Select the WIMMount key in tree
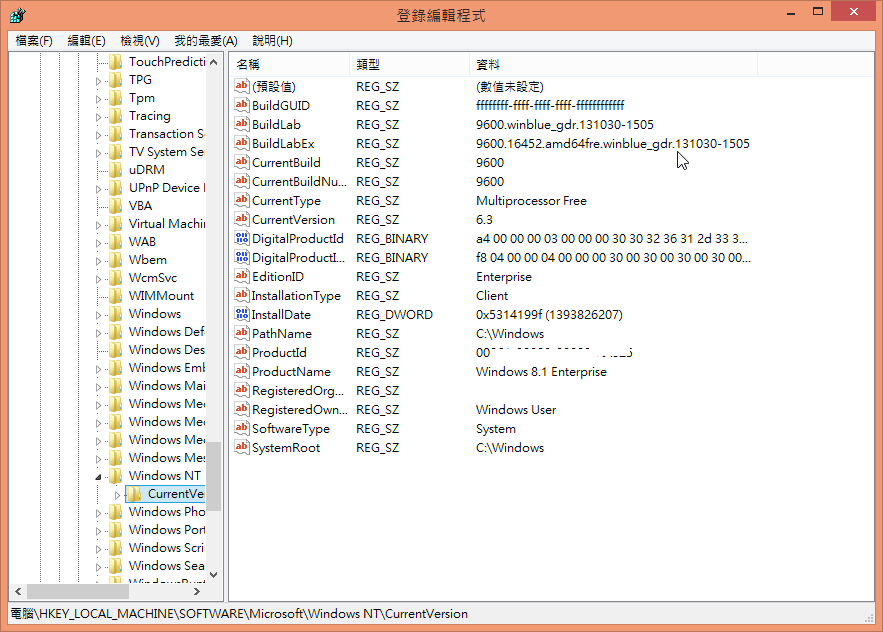Screen dimensions: 883x632 161,296
